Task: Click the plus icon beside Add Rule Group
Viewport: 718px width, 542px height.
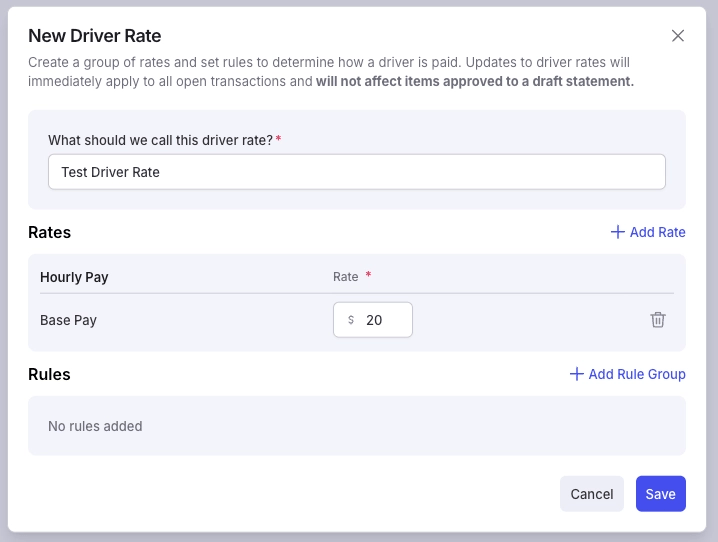Action: click(577, 374)
